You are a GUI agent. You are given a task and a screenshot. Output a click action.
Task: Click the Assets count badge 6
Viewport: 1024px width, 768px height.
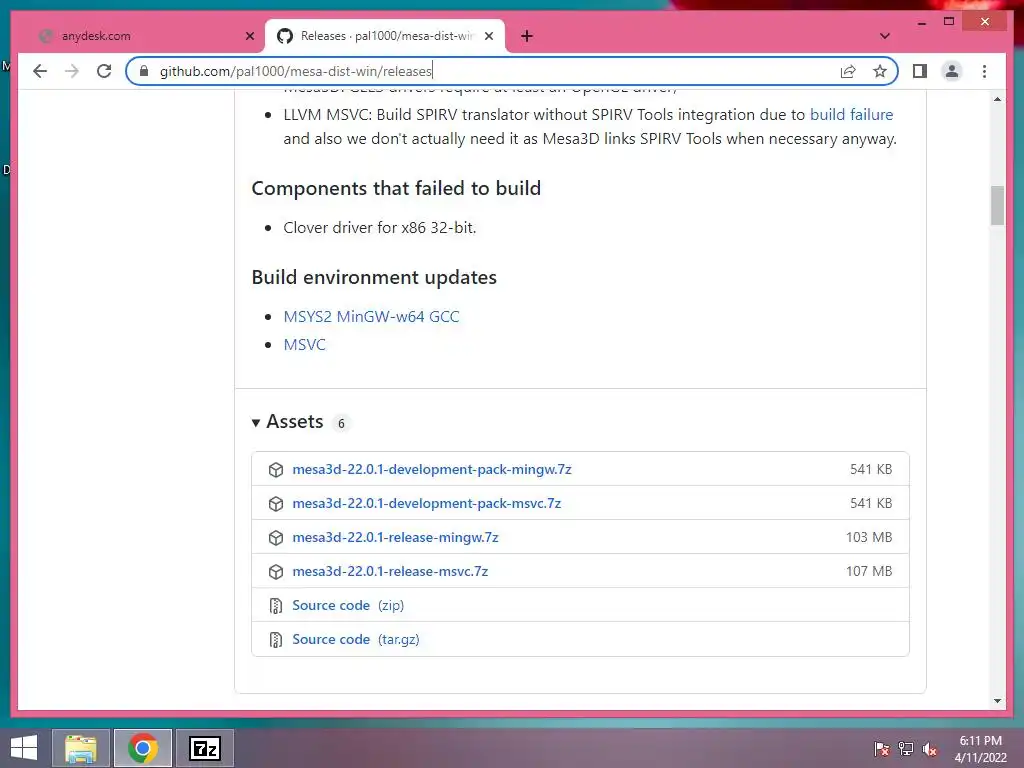click(x=341, y=424)
